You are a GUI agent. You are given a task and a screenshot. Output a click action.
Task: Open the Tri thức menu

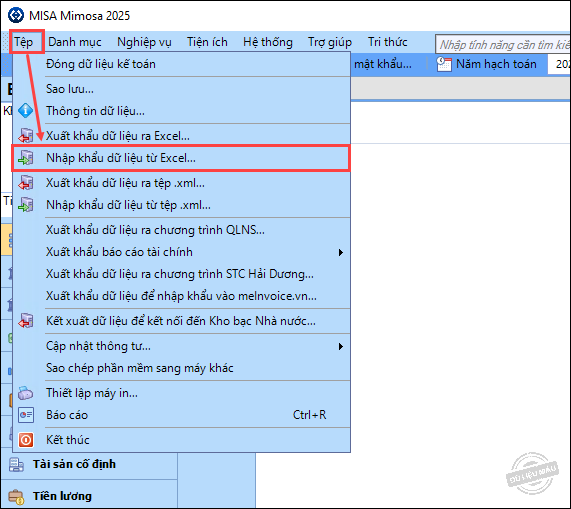click(387, 42)
